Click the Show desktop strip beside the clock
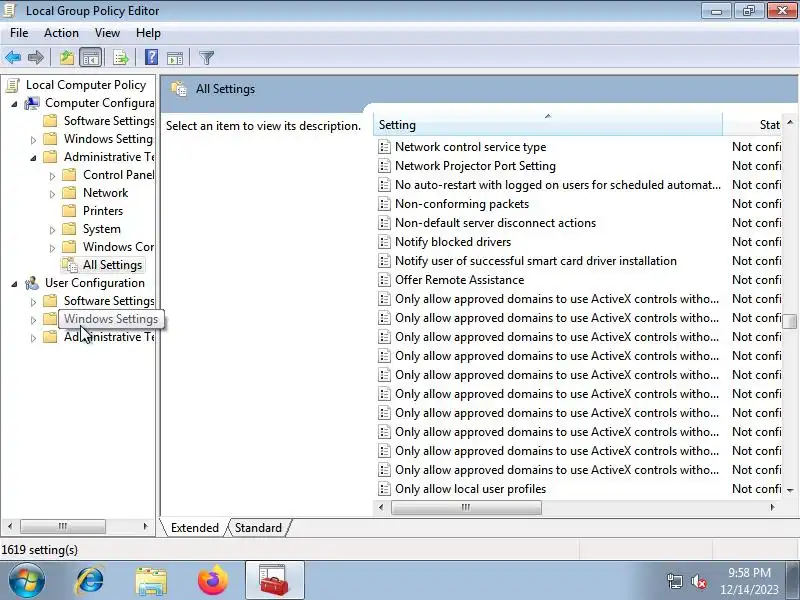This screenshot has height=600, width=800. [794, 581]
